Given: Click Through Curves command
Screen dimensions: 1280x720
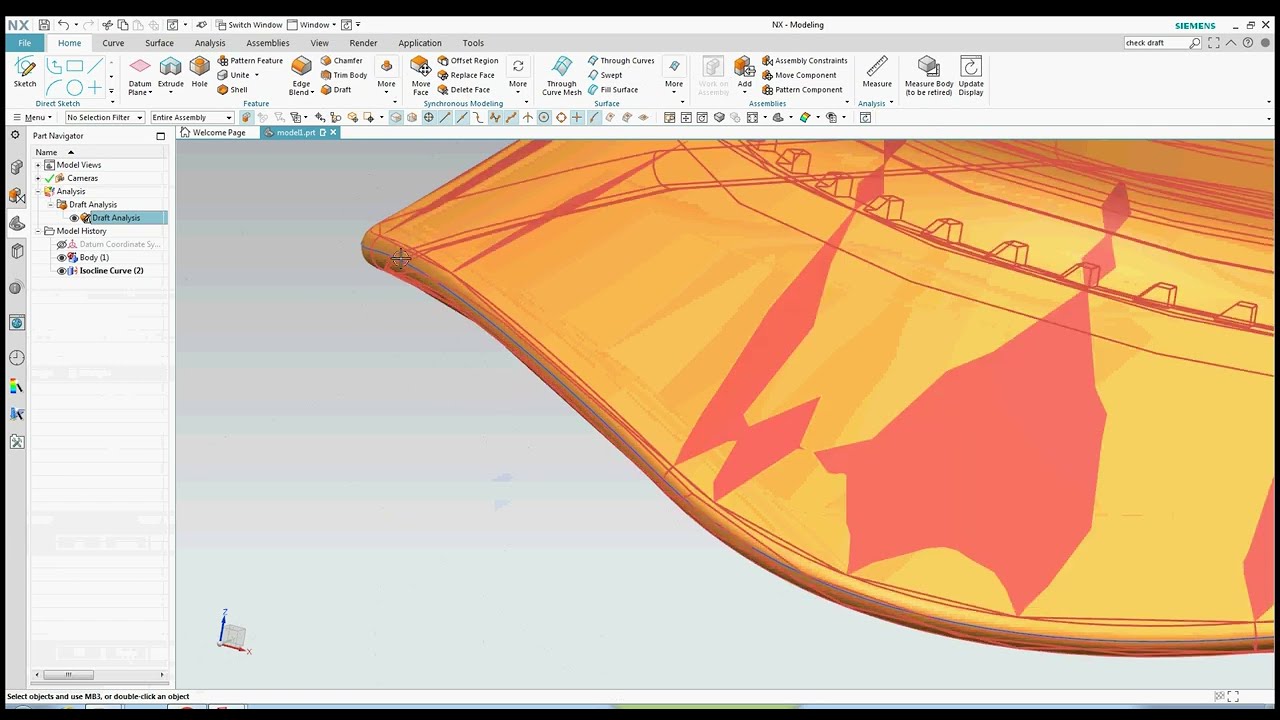Looking at the screenshot, I should pos(621,60).
